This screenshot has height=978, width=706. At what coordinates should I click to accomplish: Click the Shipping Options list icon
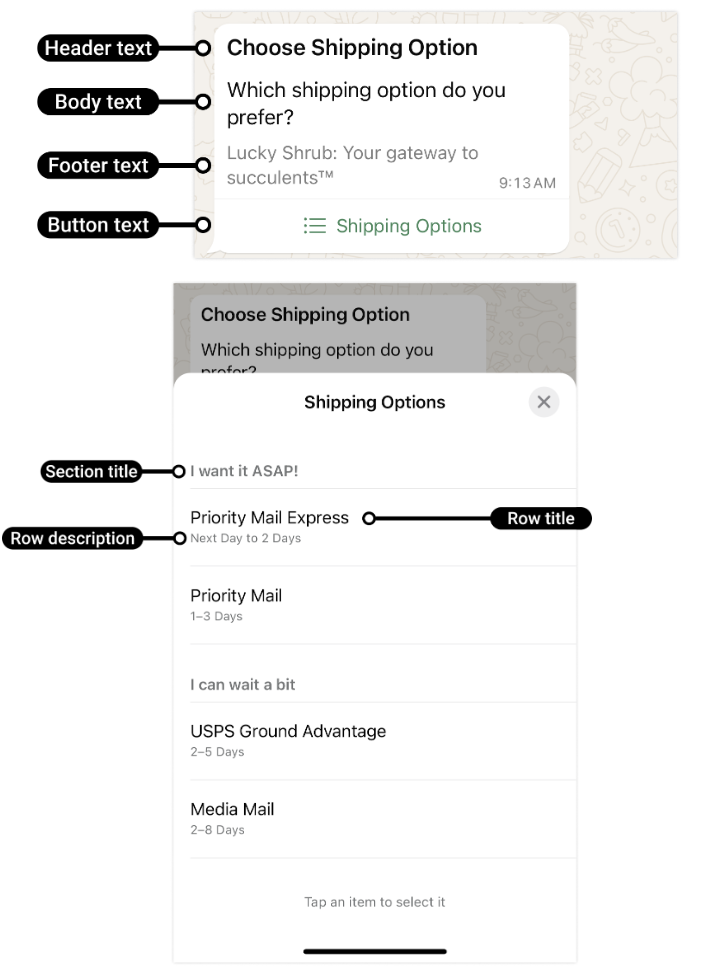click(x=315, y=226)
